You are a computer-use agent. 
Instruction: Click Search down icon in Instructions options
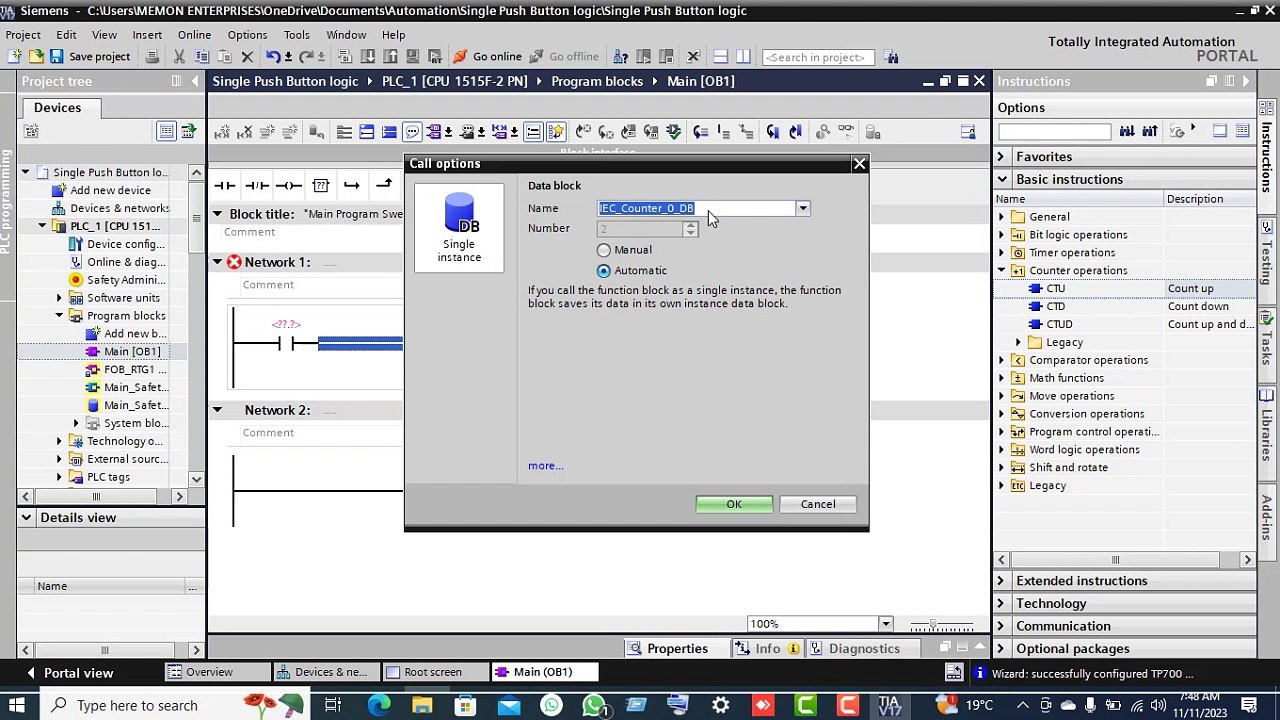click(x=1127, y=131)
